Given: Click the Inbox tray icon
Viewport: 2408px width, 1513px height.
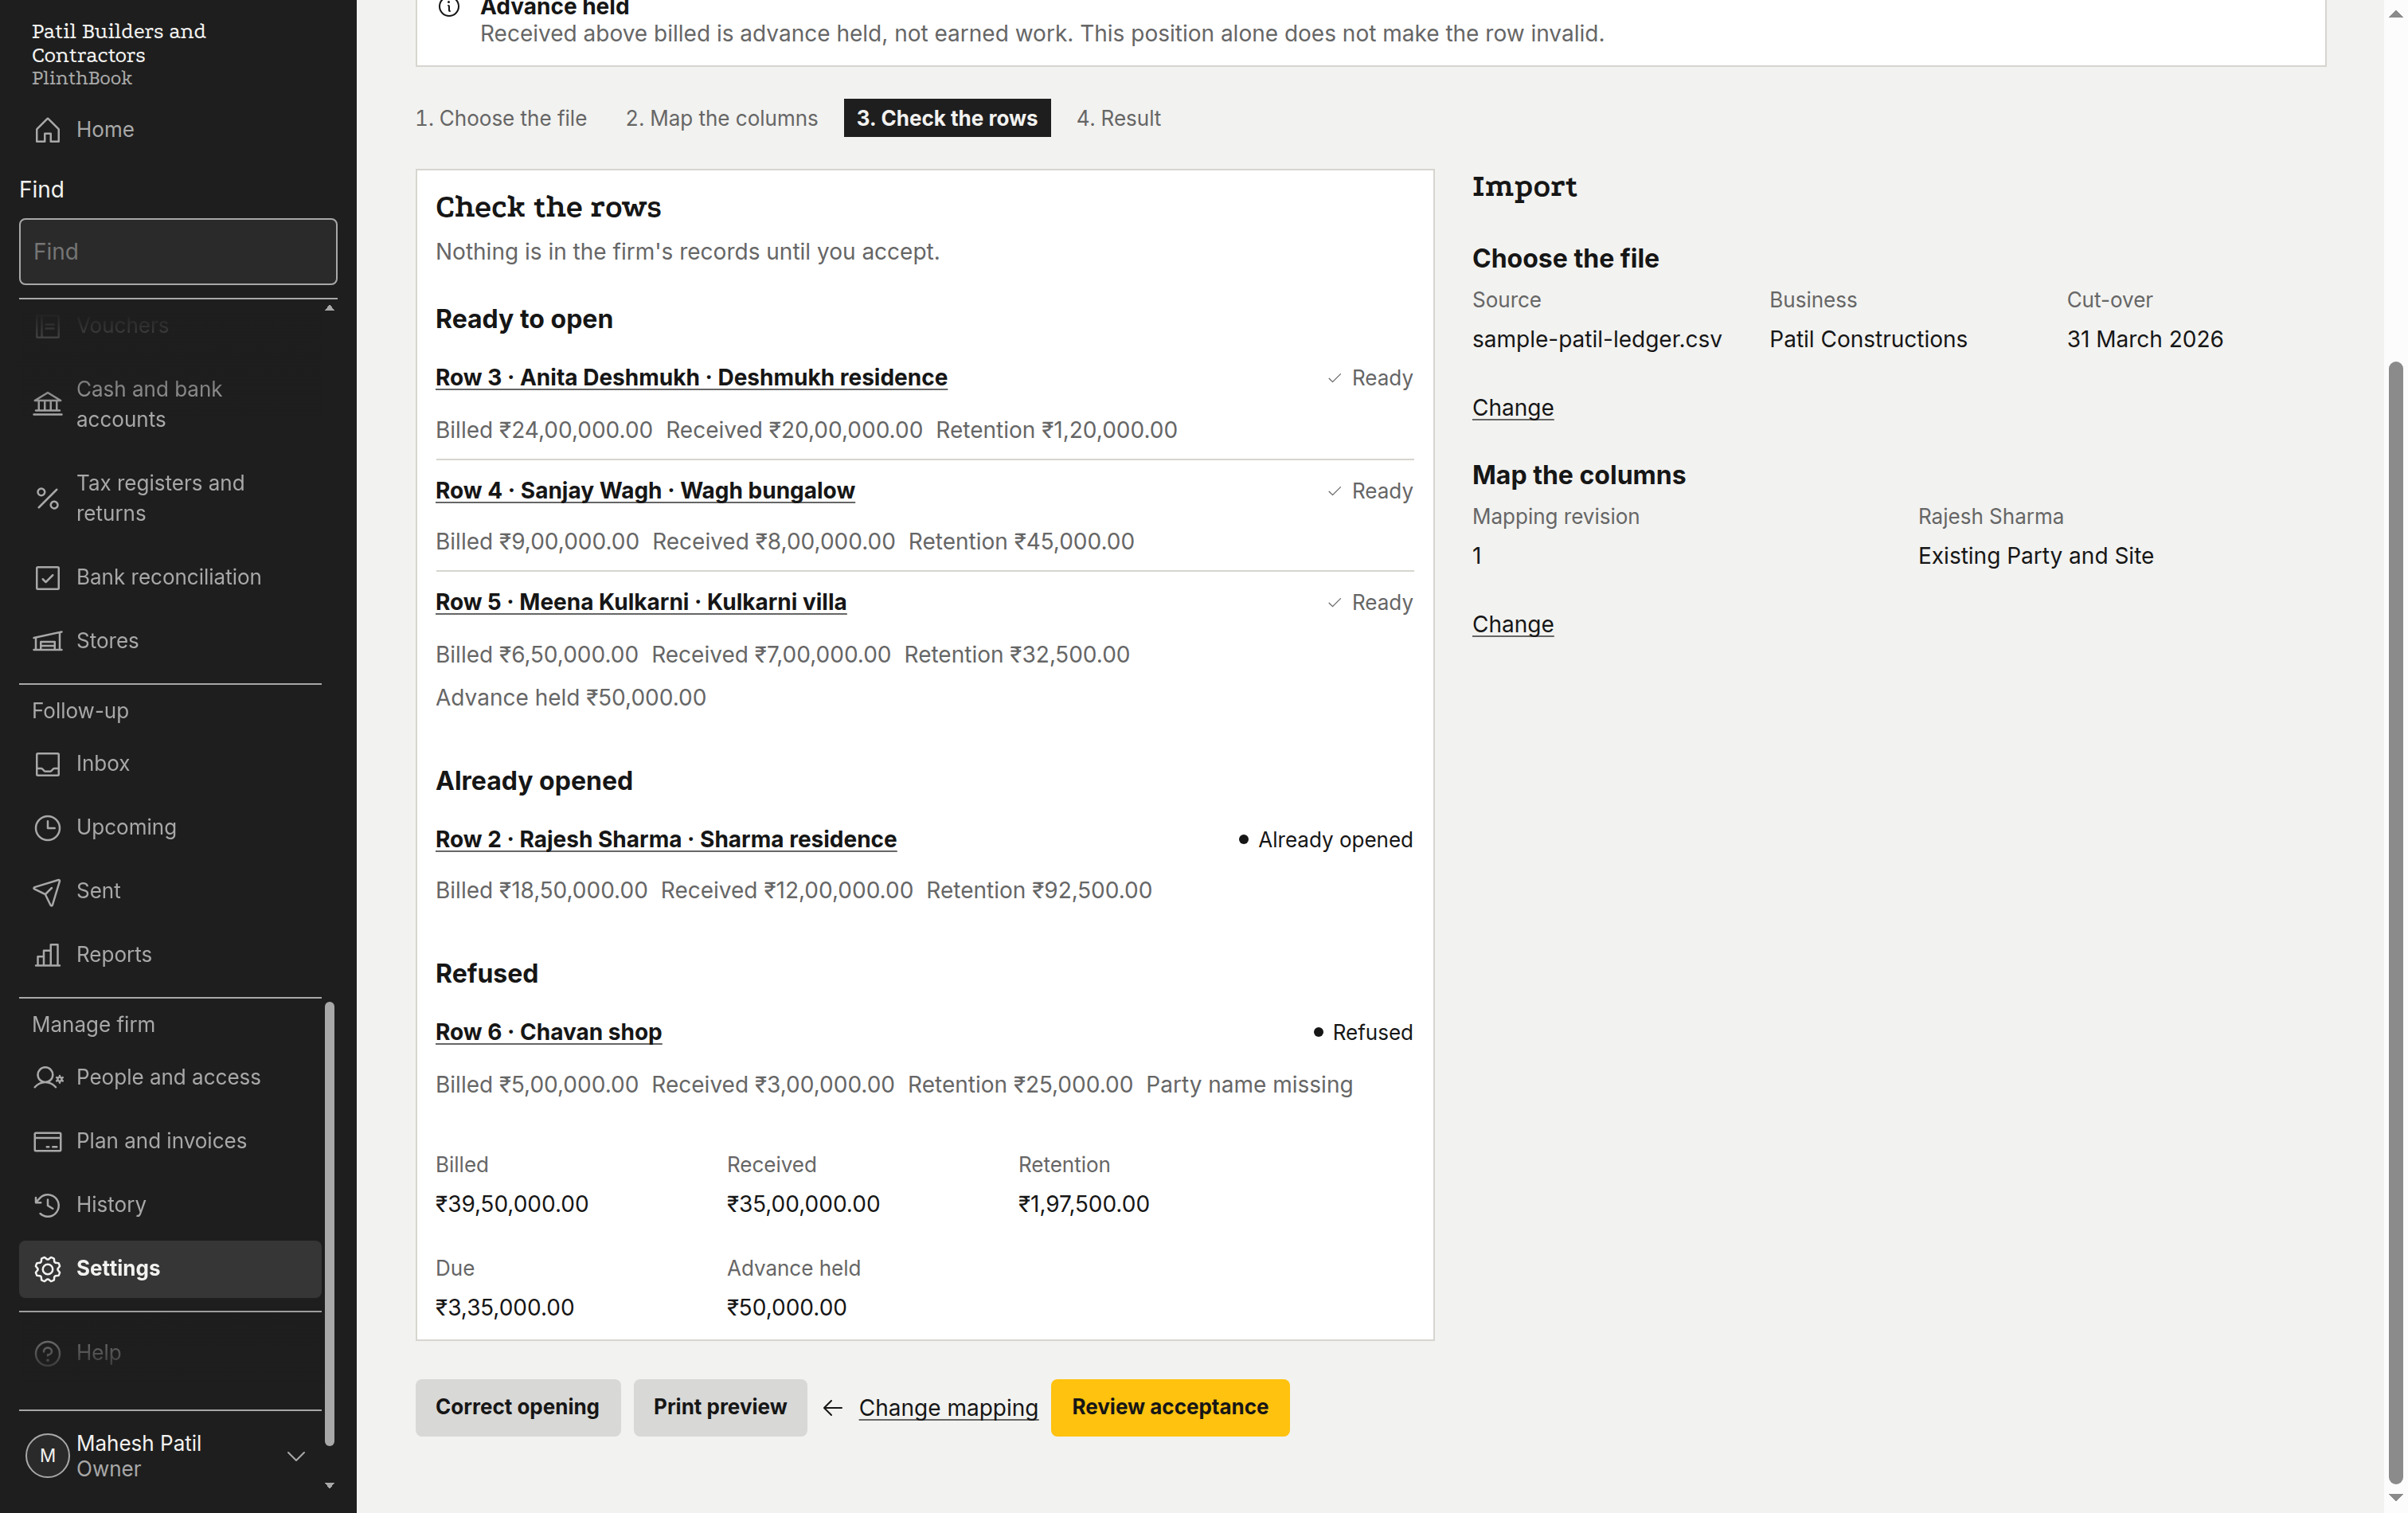Looking at the screenshot, I should [47, 764].
